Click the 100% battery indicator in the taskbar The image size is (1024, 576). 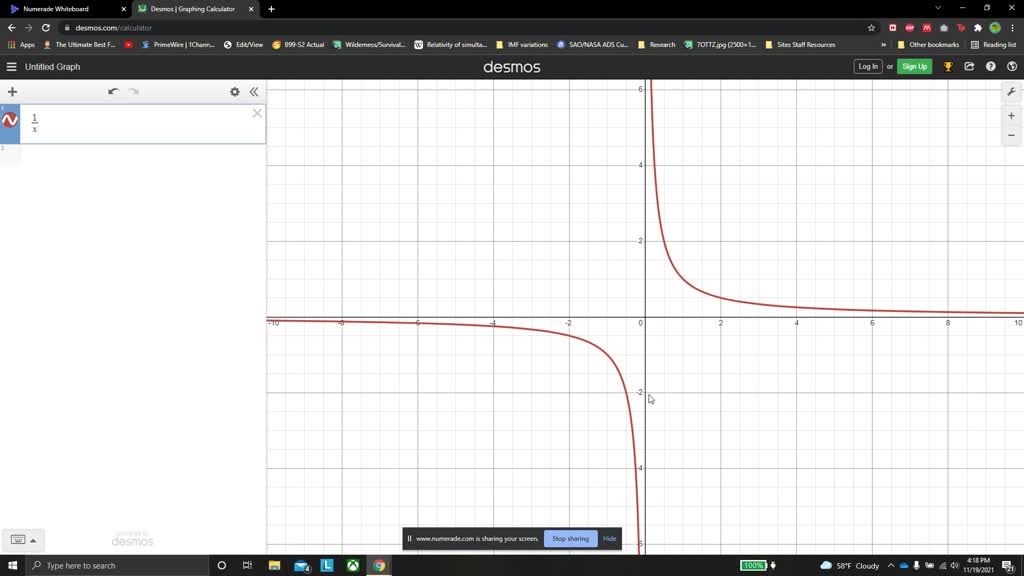tap(755, 565)
